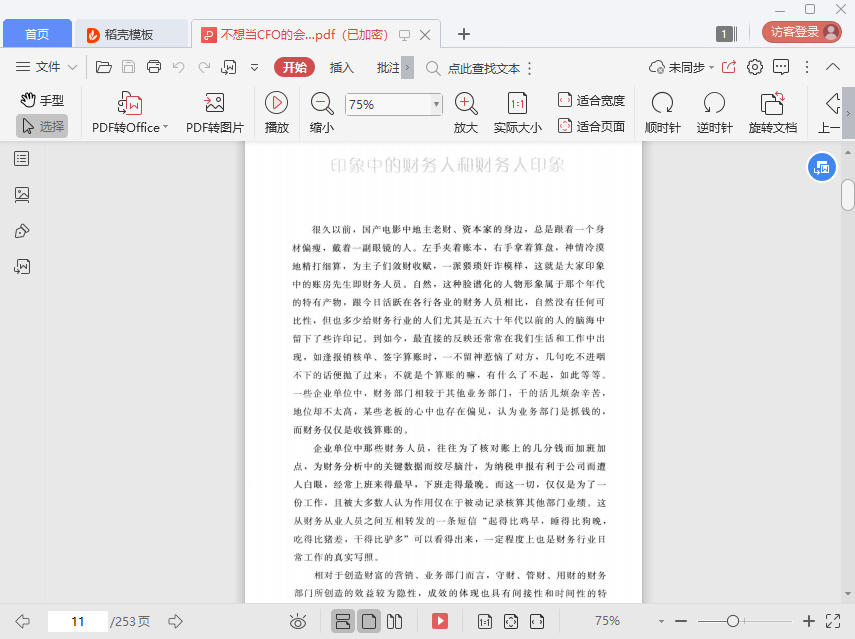Click the save icon in toolbar
Image resolution: width=855 pixels, height=639 pixels.
[x=129, y=67]
